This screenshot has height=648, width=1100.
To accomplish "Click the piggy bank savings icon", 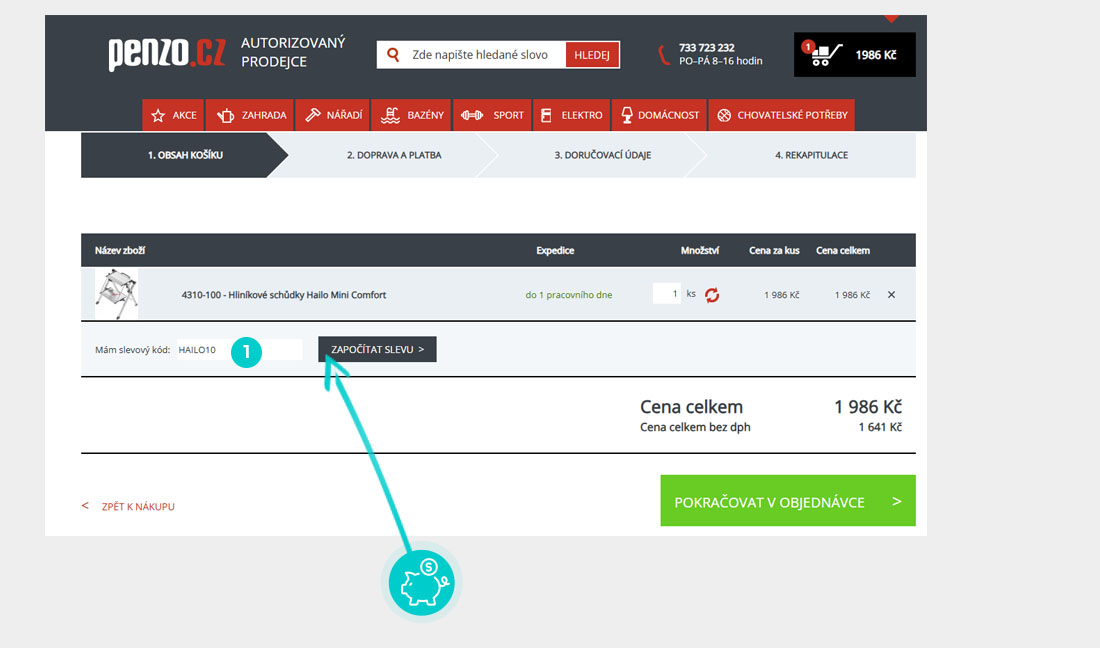I will pyautogui.click(x=421, y=581).
